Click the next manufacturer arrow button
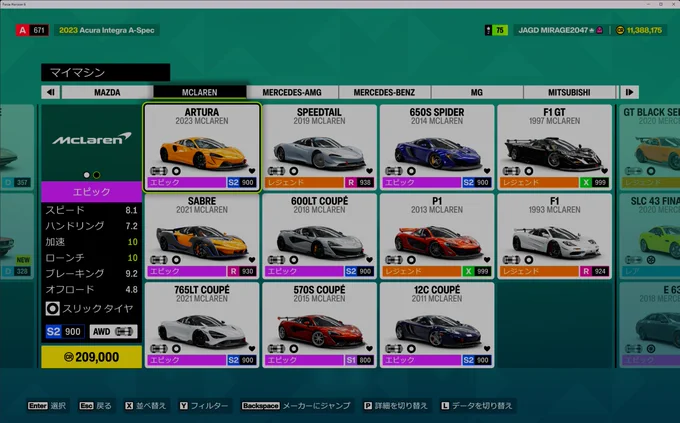680x423 pixels. point(629,92)
